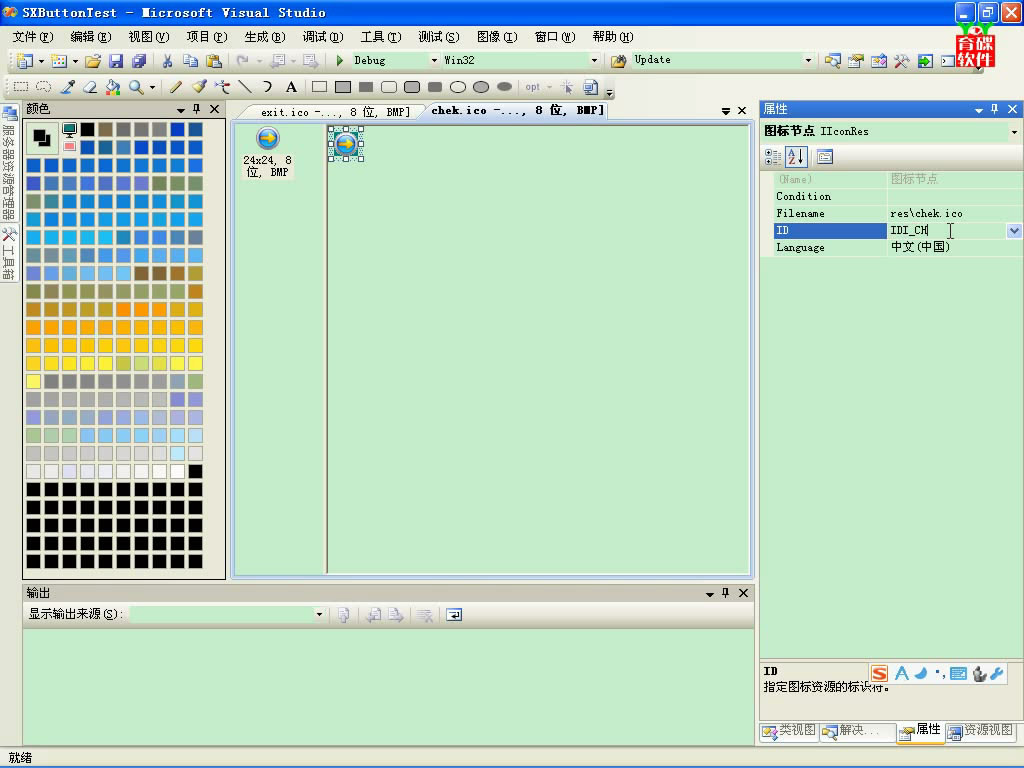Select the Filled Rectangle with border tool
The height and width of the screenshot is (768, 1024).
[x=343, y=87]
